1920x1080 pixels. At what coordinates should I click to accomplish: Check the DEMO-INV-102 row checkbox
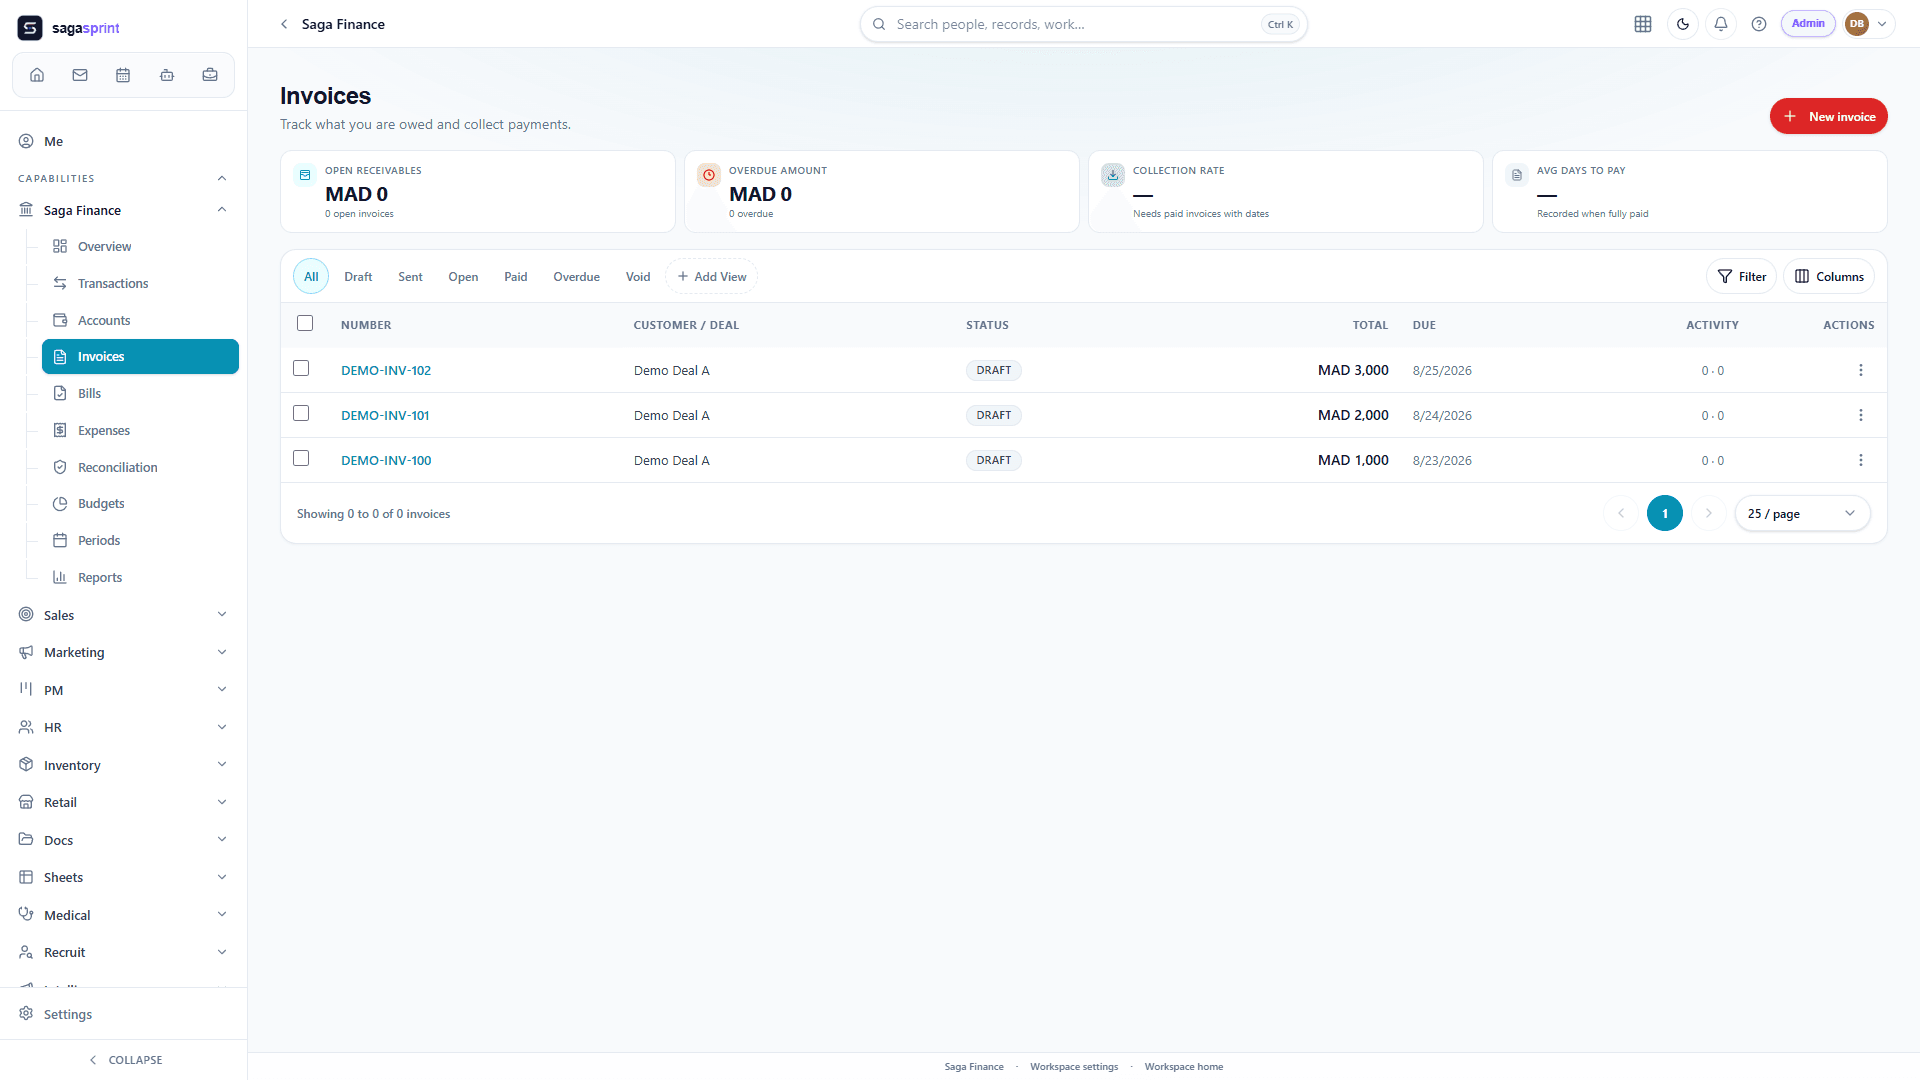(301, 368)
